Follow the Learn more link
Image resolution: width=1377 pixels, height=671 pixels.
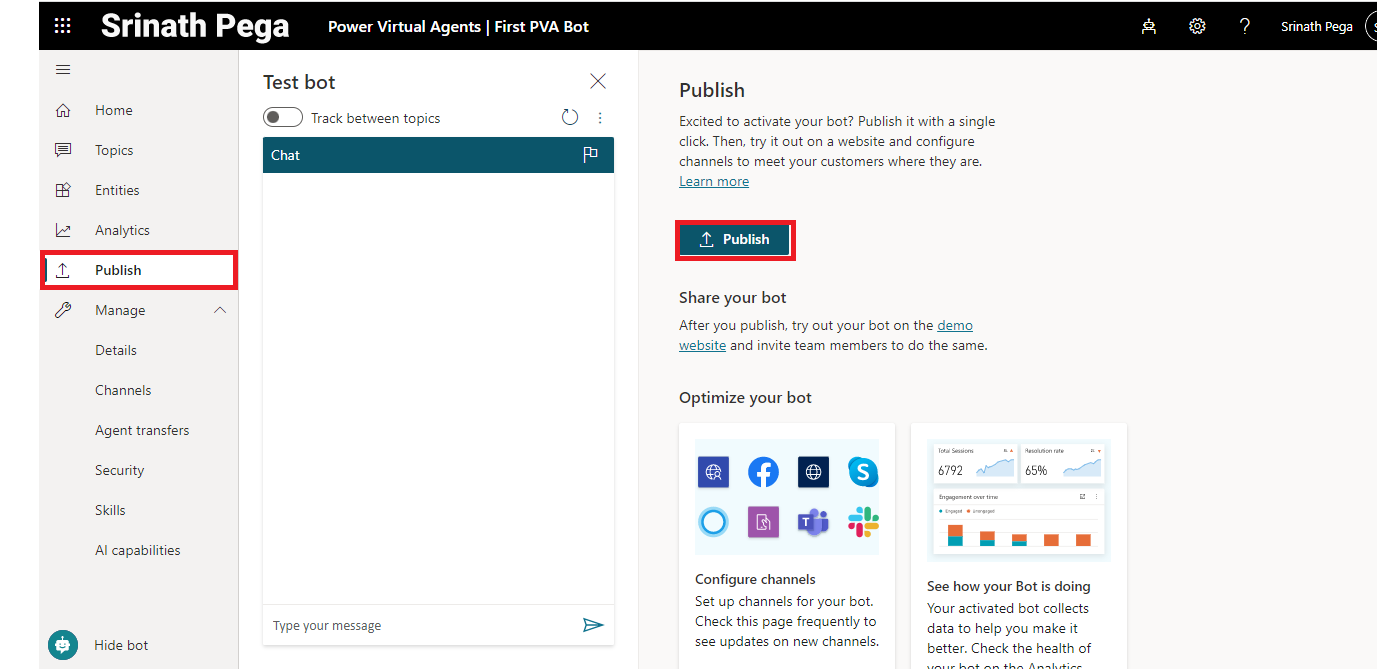pyautogui.click(x=714, y=181)
